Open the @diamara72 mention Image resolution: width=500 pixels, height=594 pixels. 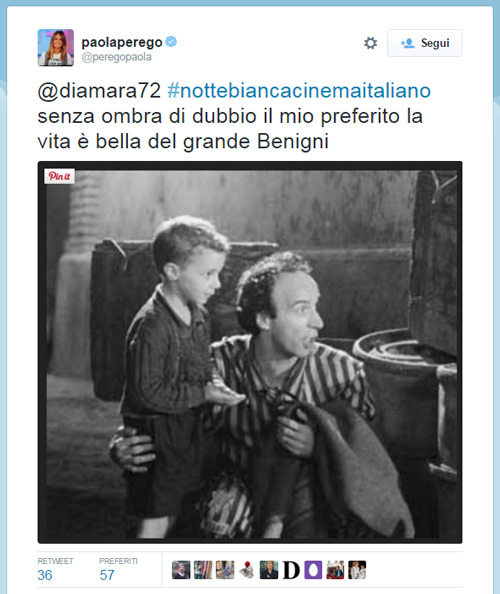[99, 91]
